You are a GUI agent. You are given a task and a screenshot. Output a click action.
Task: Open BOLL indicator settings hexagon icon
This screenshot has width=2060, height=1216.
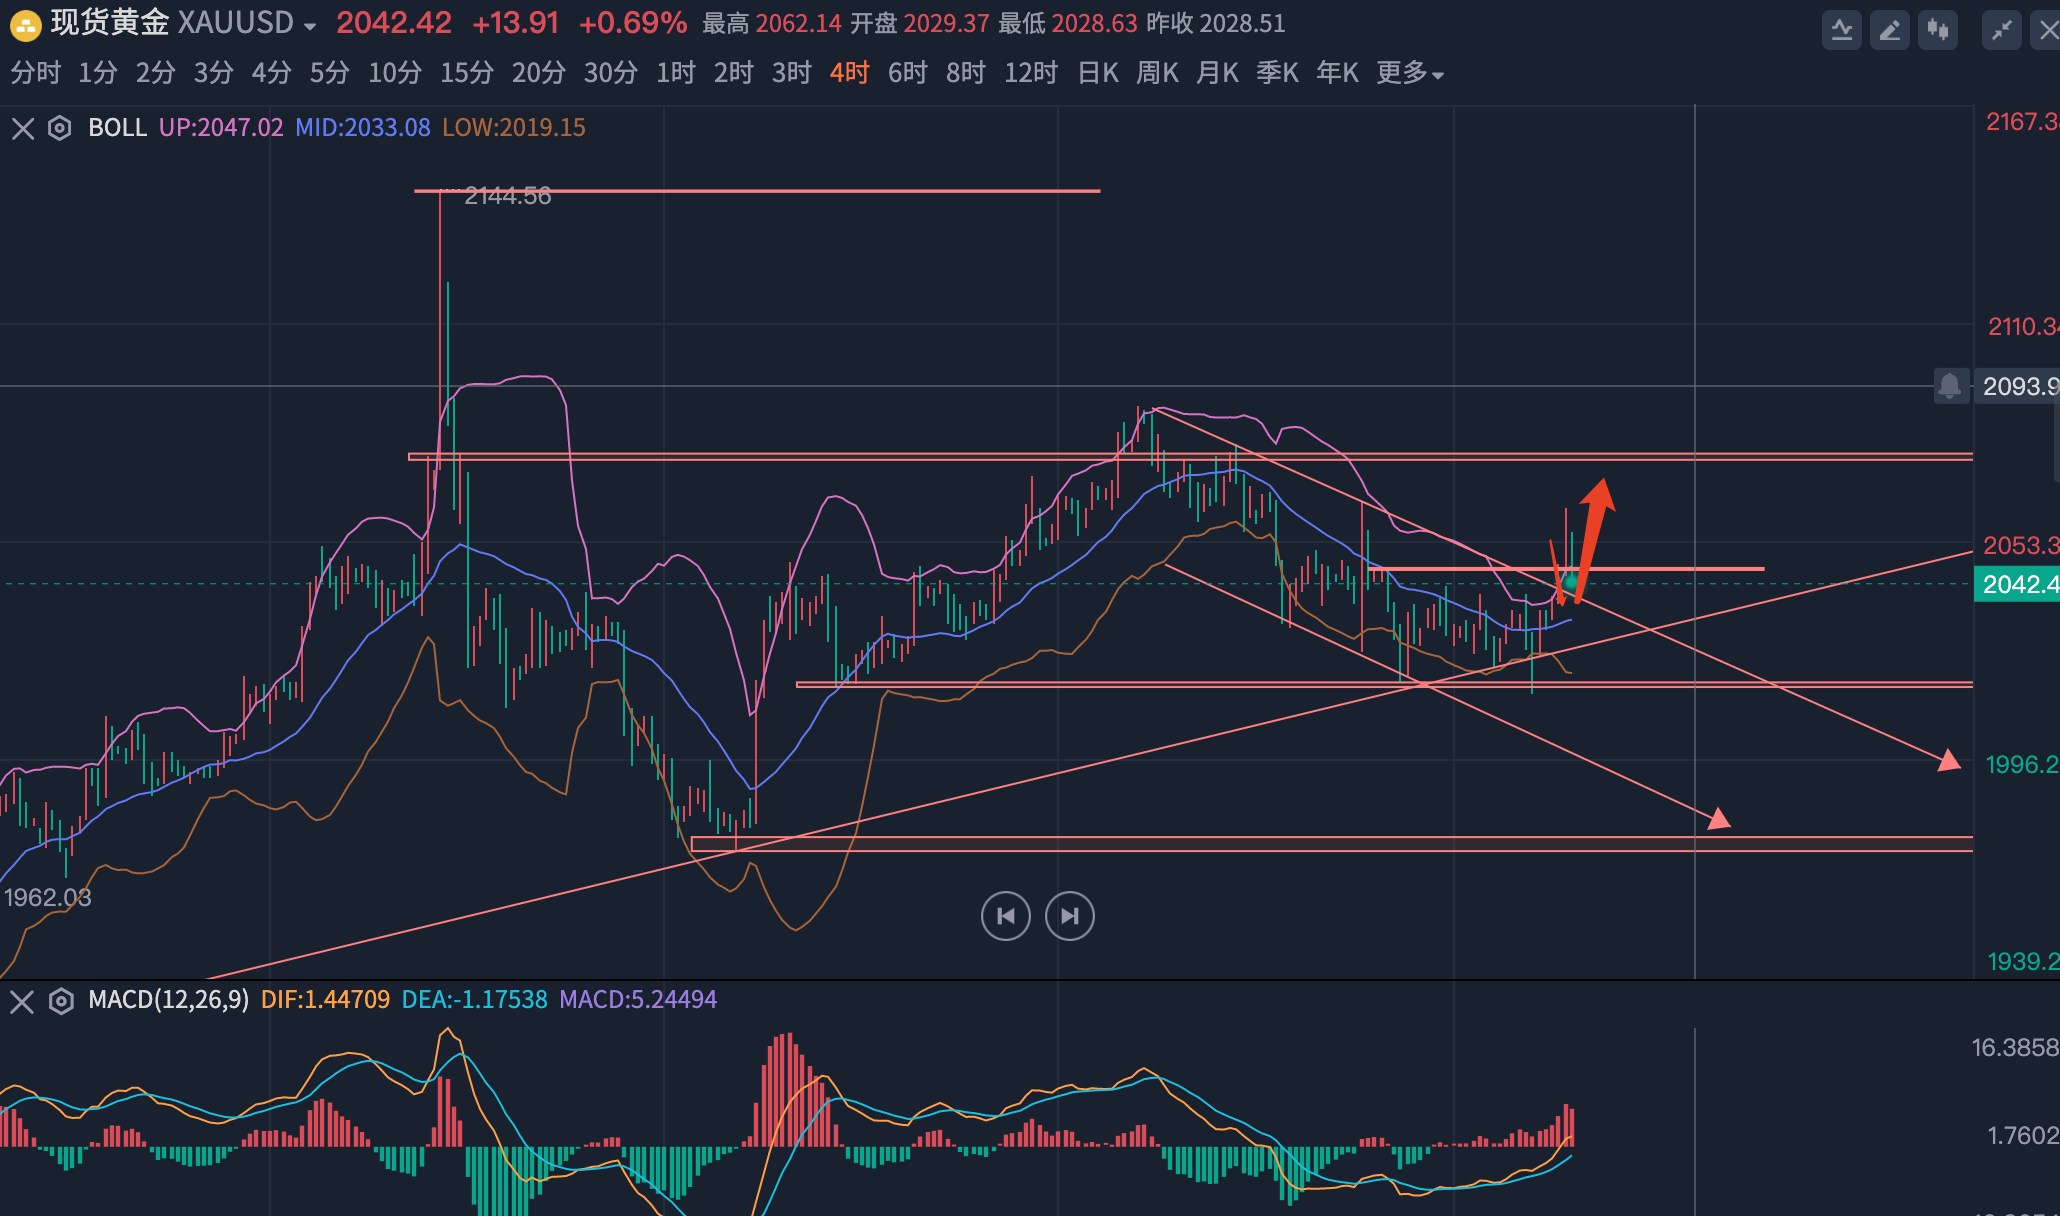(59, 128)
